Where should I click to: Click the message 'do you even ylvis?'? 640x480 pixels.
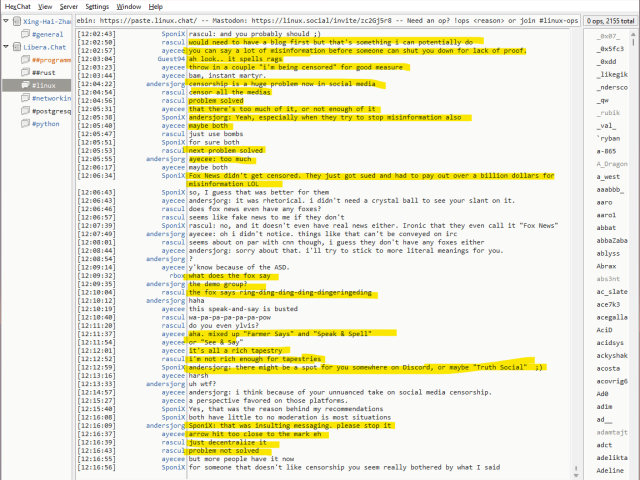point(223,326)
